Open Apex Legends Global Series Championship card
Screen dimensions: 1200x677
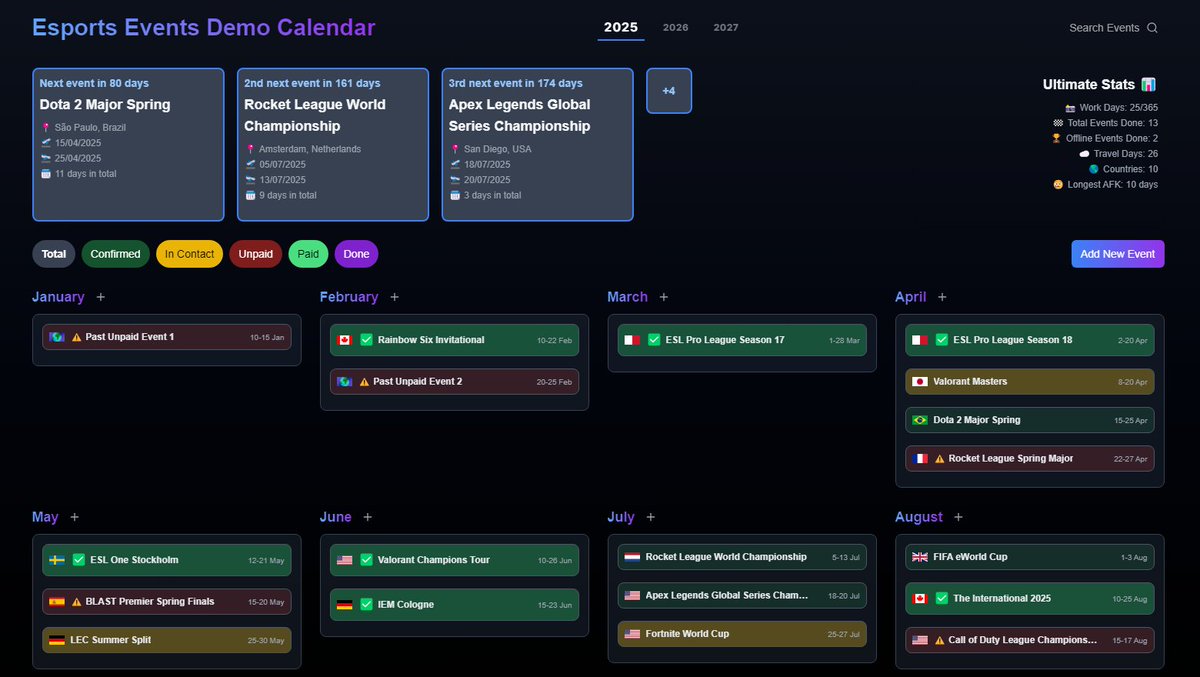coord(537,144)
